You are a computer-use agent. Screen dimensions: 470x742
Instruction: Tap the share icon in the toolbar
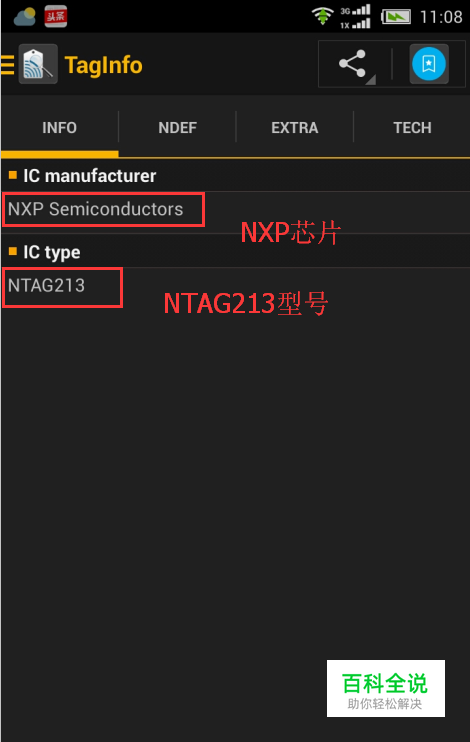pos(353,64)
